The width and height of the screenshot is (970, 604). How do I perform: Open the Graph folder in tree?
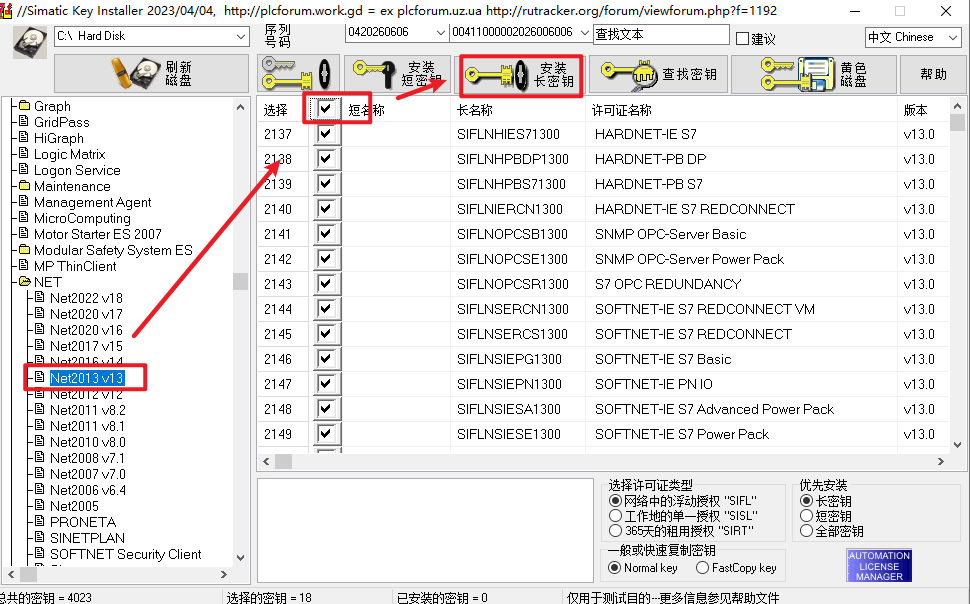tap(52, 106)
